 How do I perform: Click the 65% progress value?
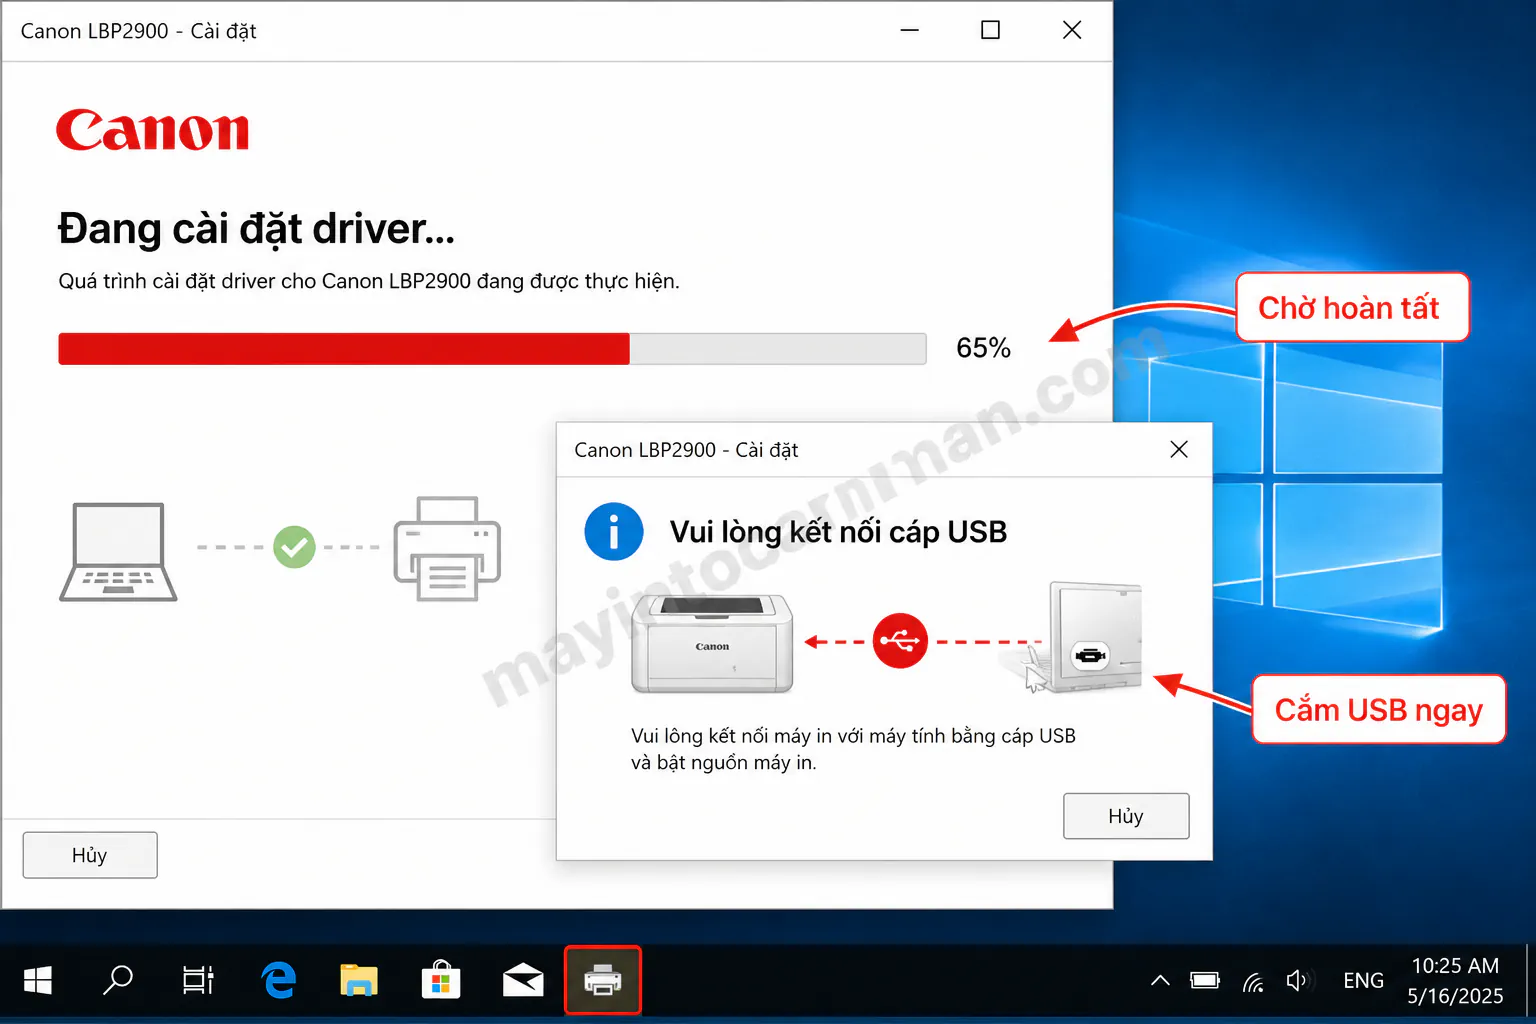983,348
